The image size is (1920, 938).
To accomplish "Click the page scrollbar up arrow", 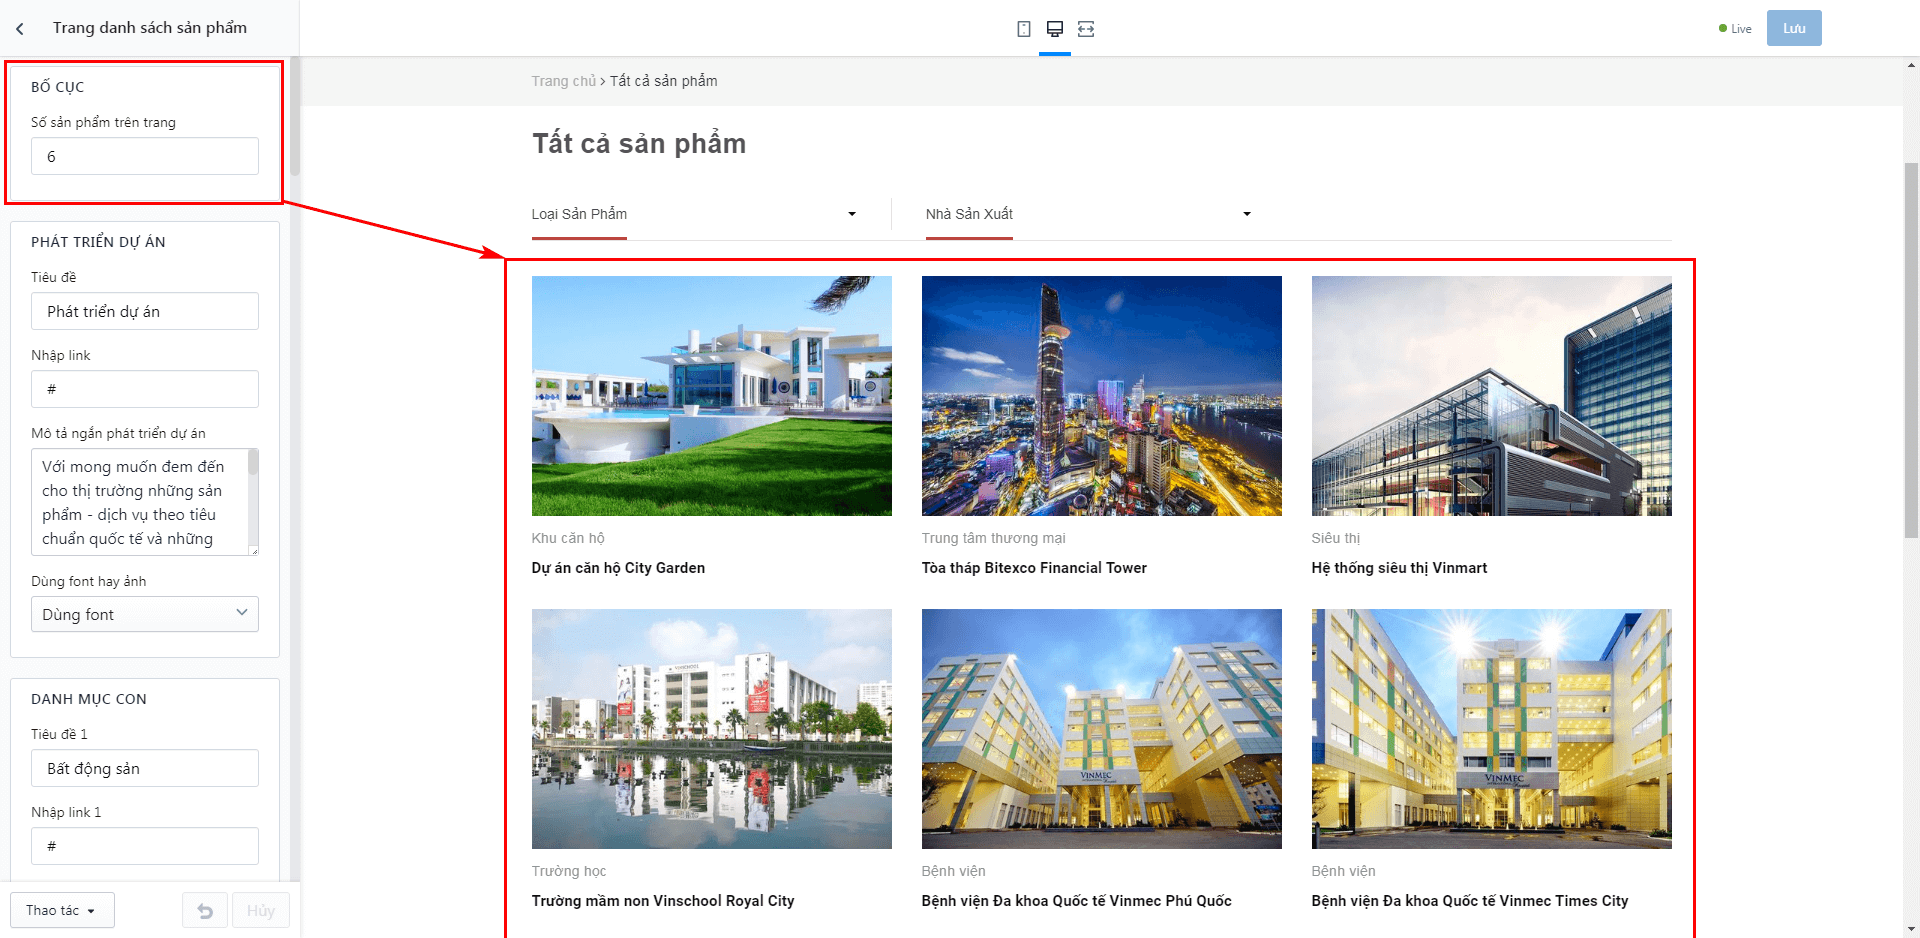I will [1911, 66].
